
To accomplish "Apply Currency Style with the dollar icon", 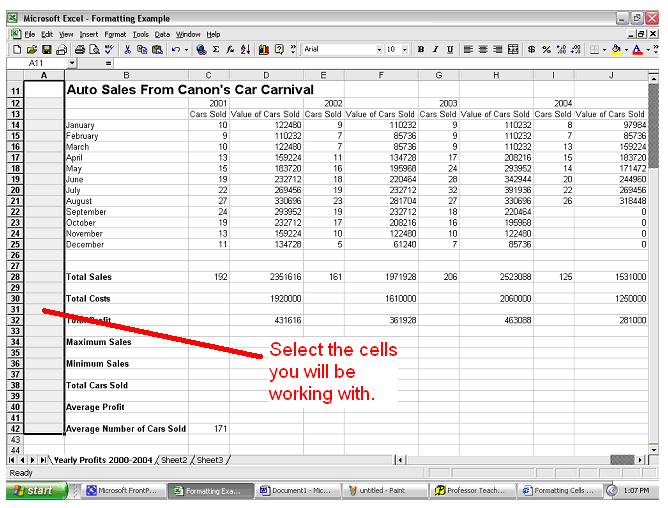I will [x=532, y=49].
